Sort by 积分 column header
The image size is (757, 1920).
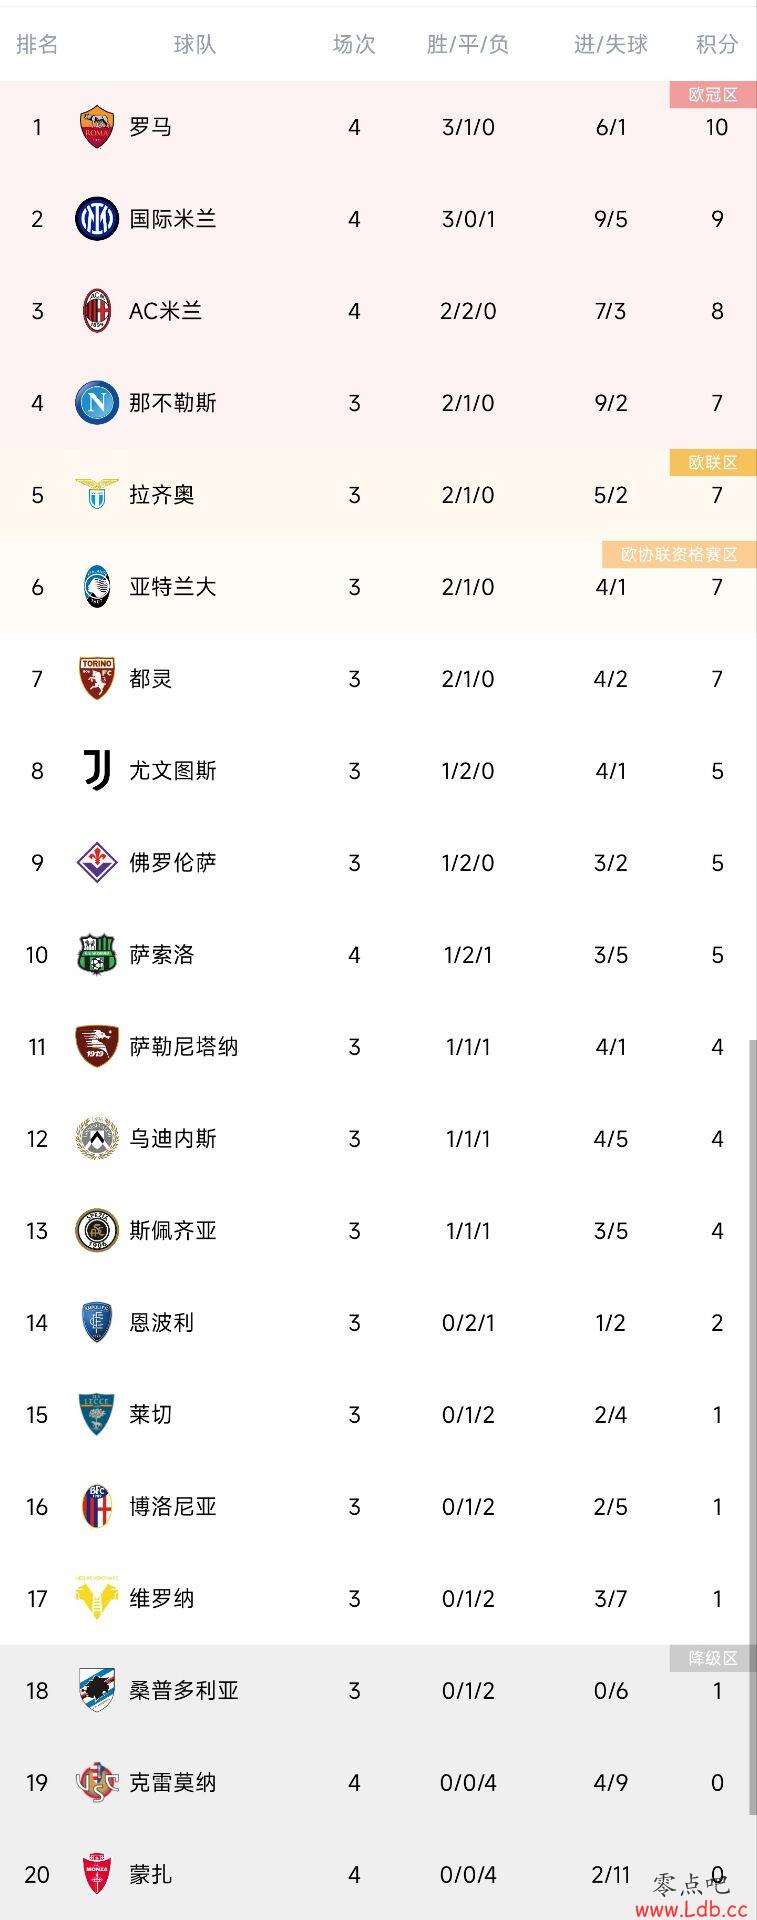coord(717,44)
